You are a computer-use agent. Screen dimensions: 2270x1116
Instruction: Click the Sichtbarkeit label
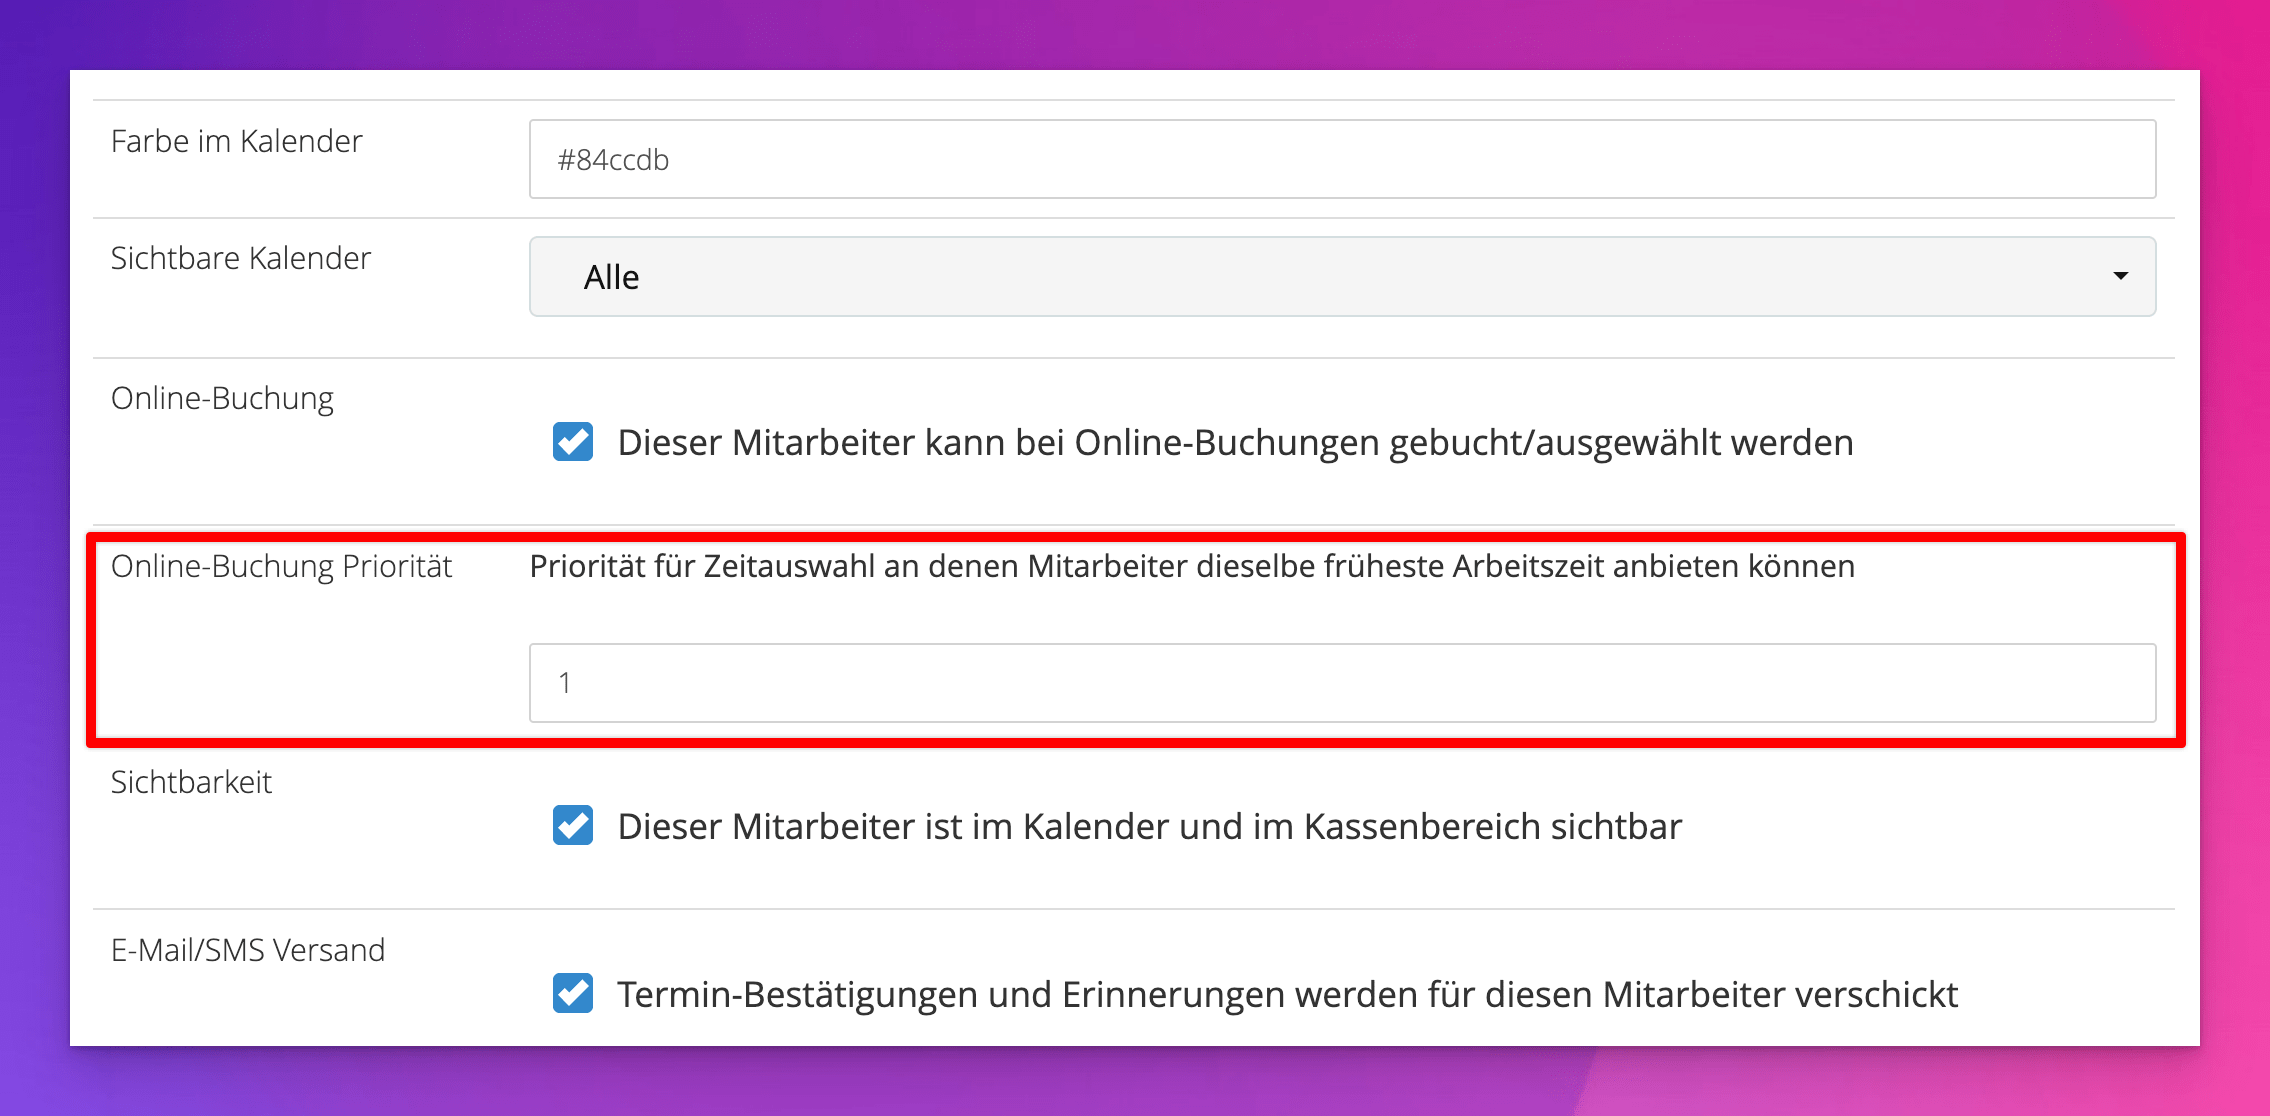[x=191, y=783]
